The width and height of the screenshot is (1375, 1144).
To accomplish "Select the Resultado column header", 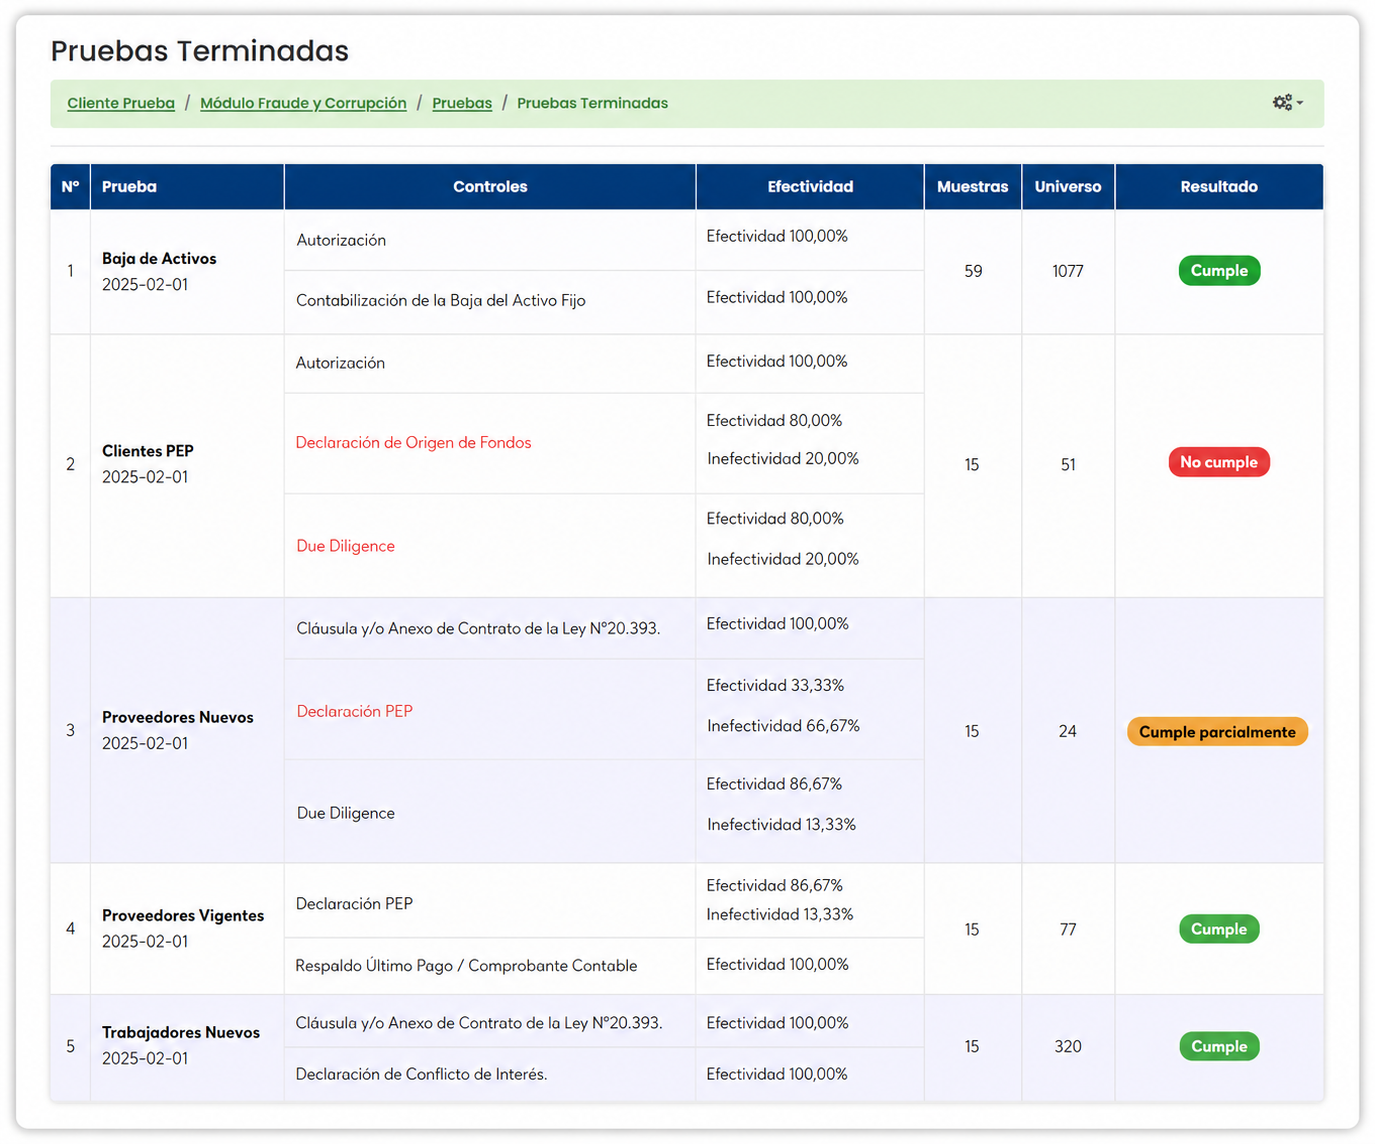I will point(1219,187).
